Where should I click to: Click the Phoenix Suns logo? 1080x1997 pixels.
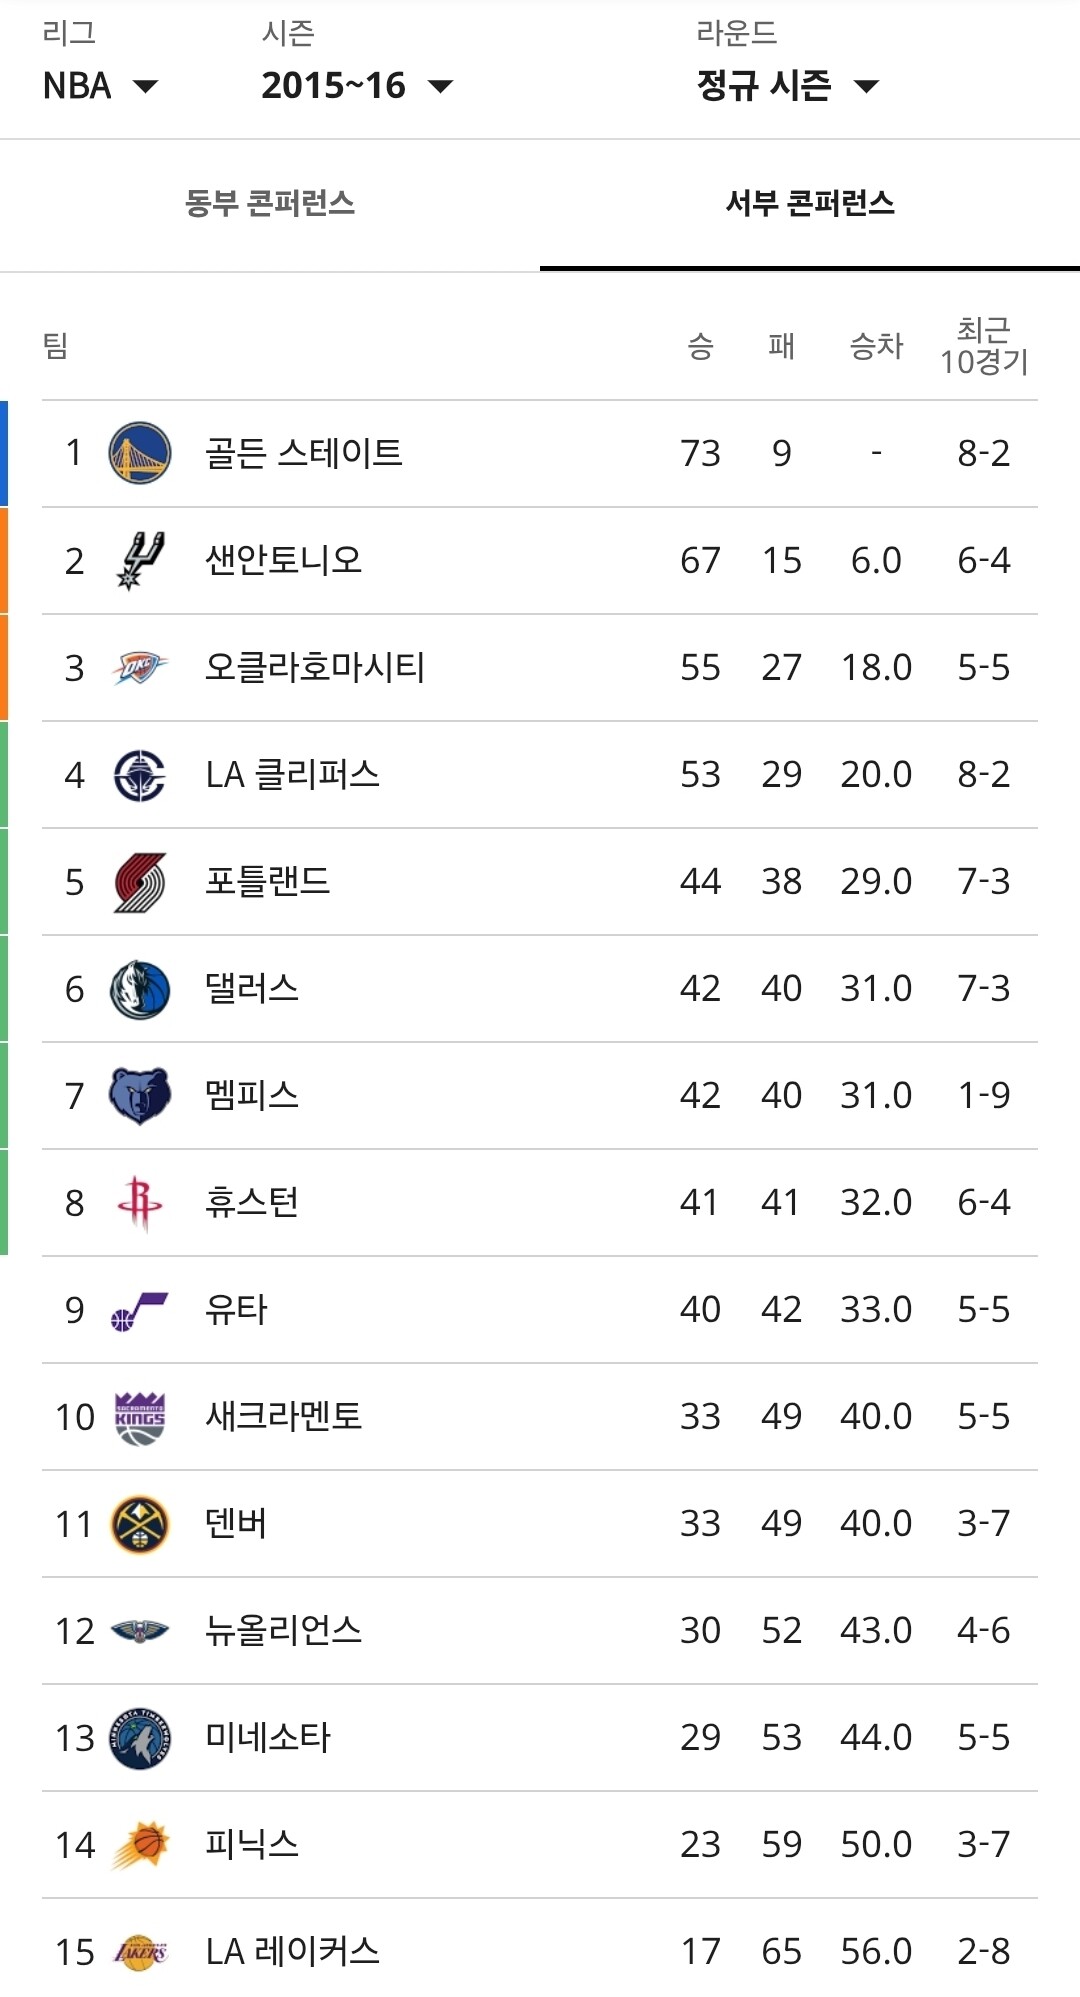(x=140, y=1845)
